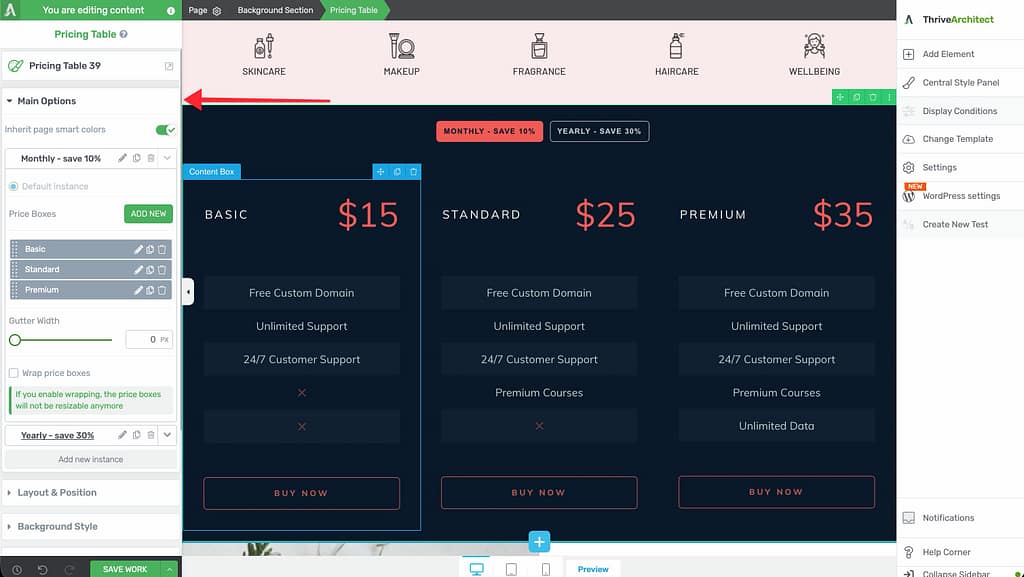Image resolution: width=1024 pixels, height=577 pixels.
Task: Click blue plus icon to add element below
Action: pos(539,542)
